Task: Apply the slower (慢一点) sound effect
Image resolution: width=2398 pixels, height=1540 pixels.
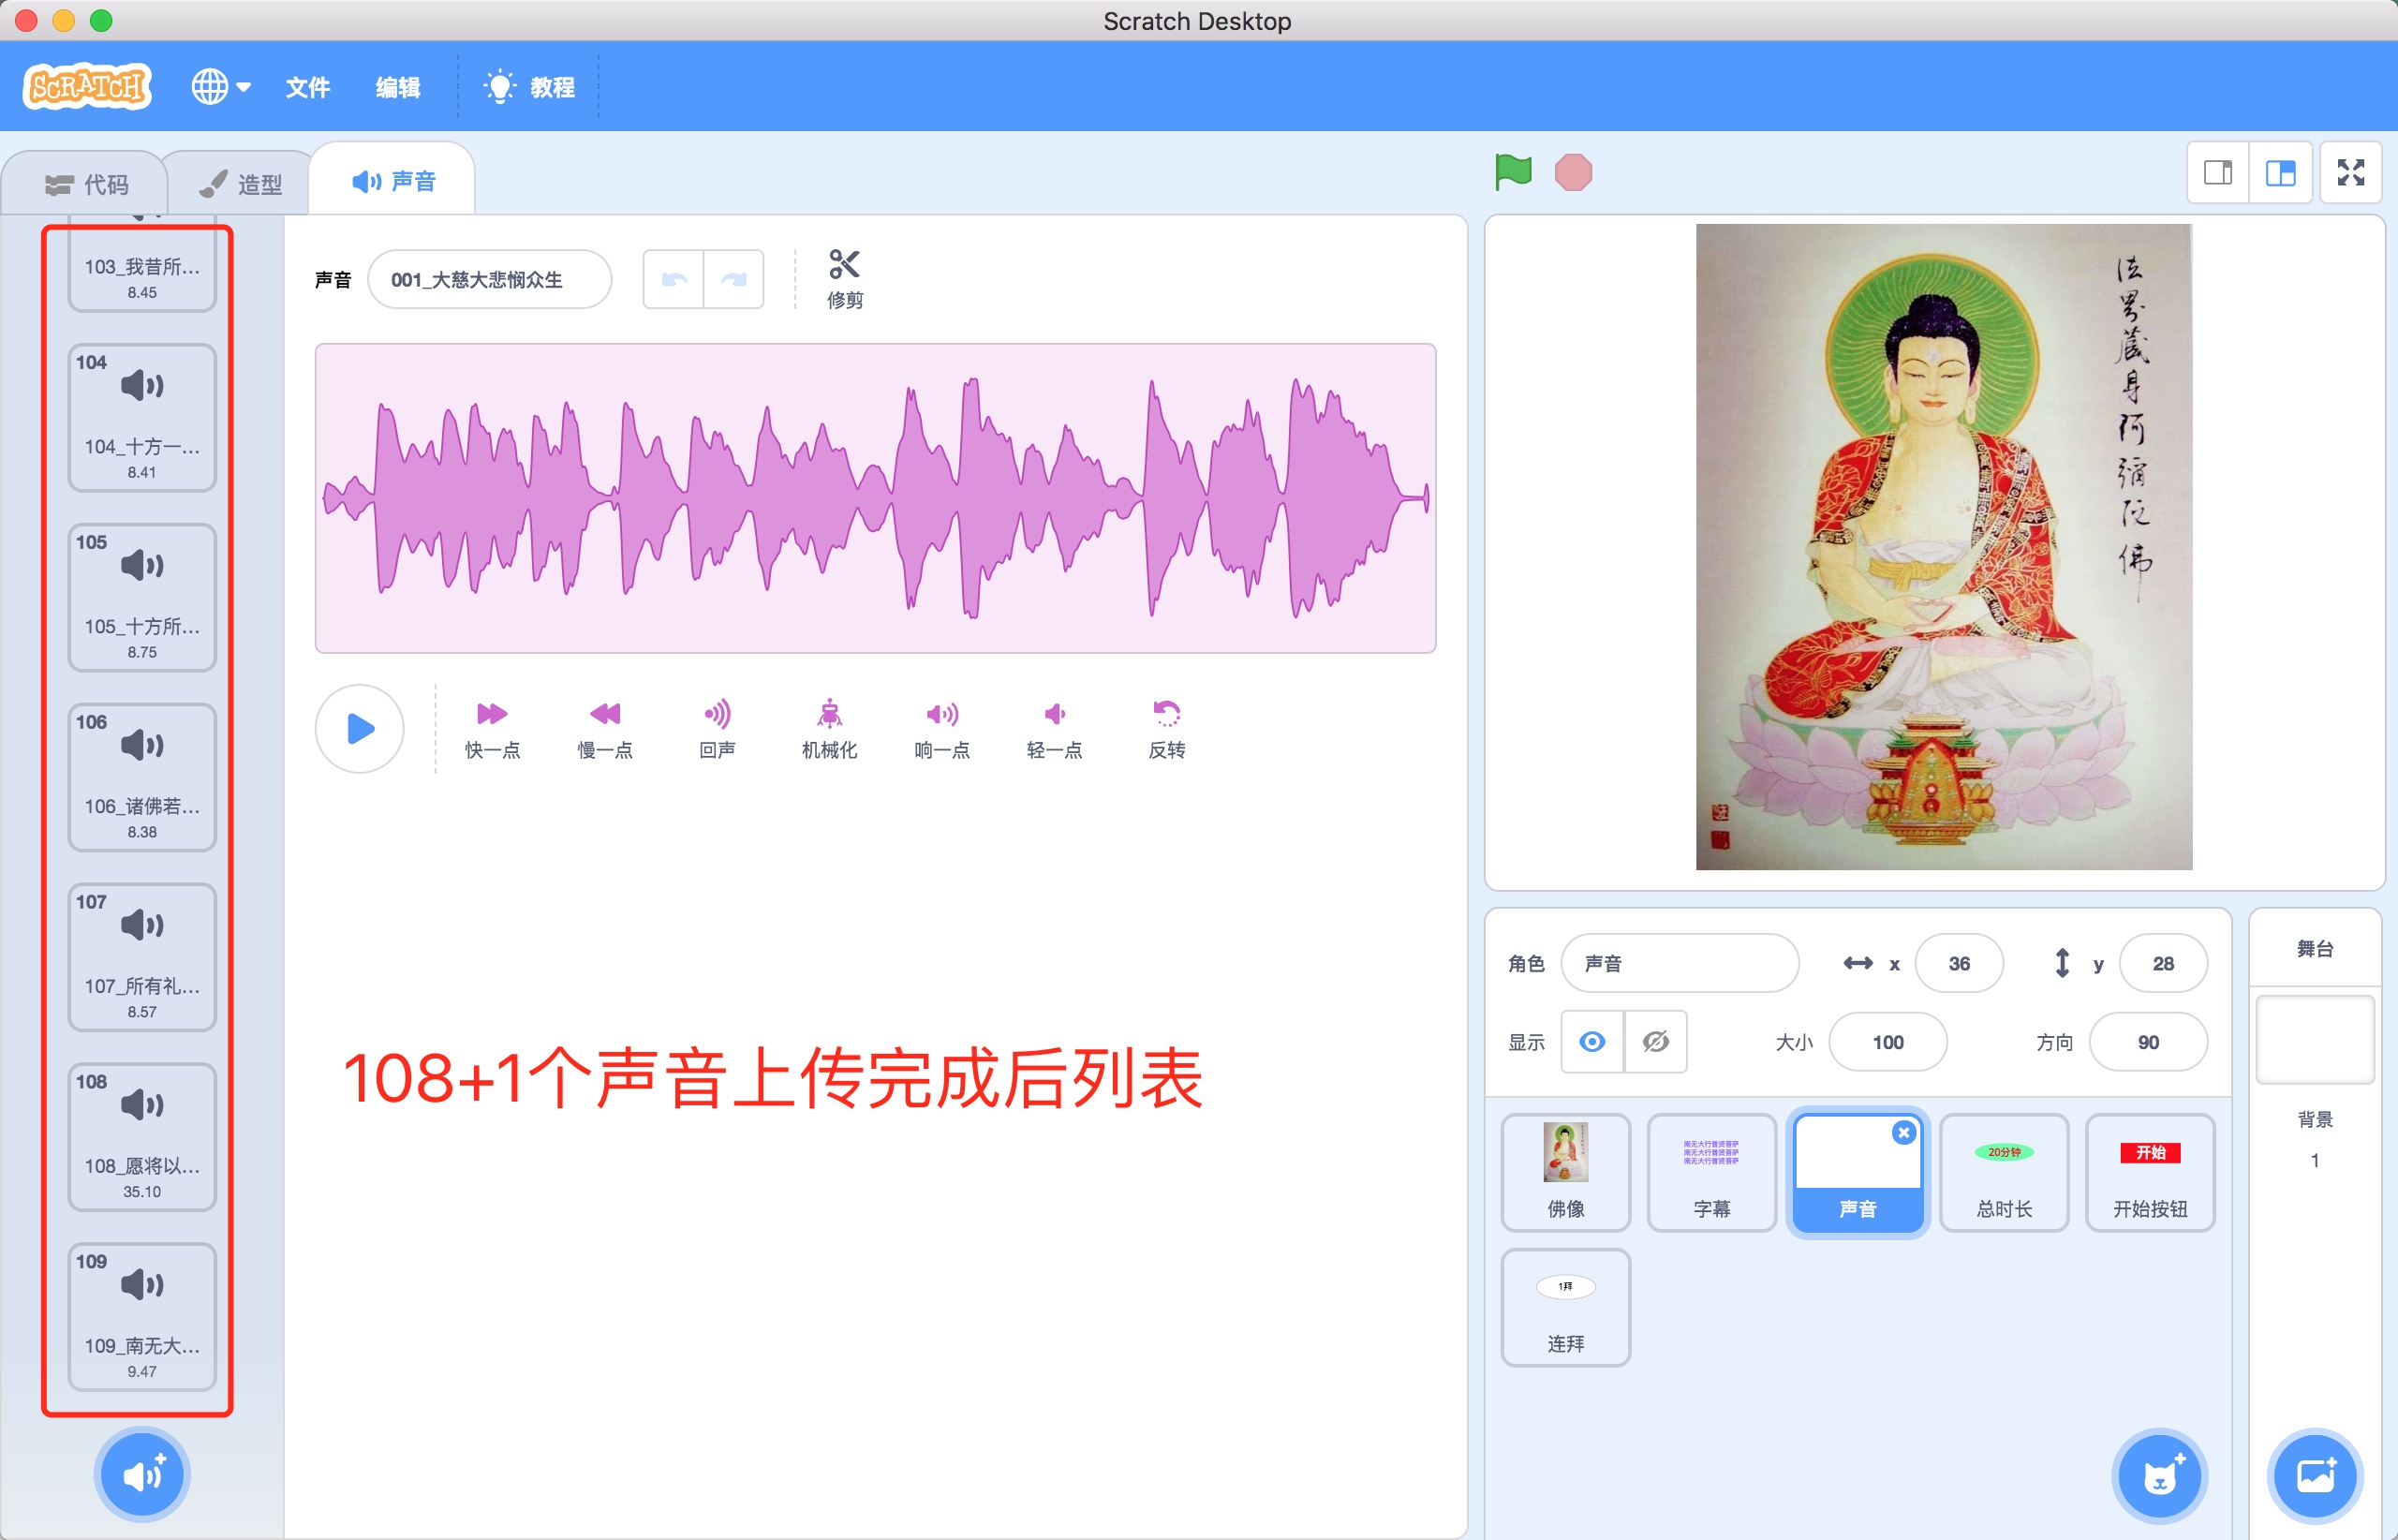Action: tap(605, 730)
